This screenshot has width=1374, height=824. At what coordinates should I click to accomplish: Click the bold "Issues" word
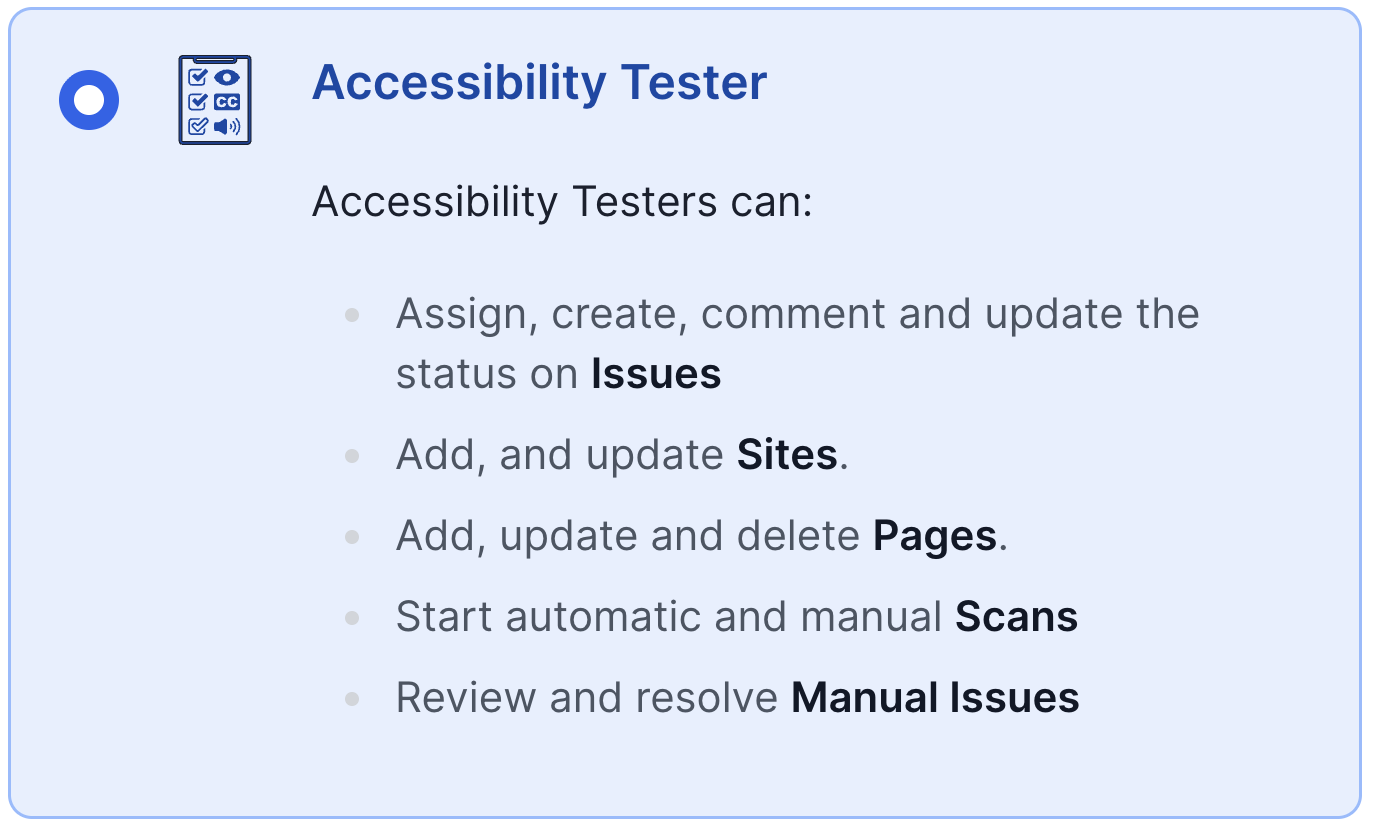[x=656, y=374]
